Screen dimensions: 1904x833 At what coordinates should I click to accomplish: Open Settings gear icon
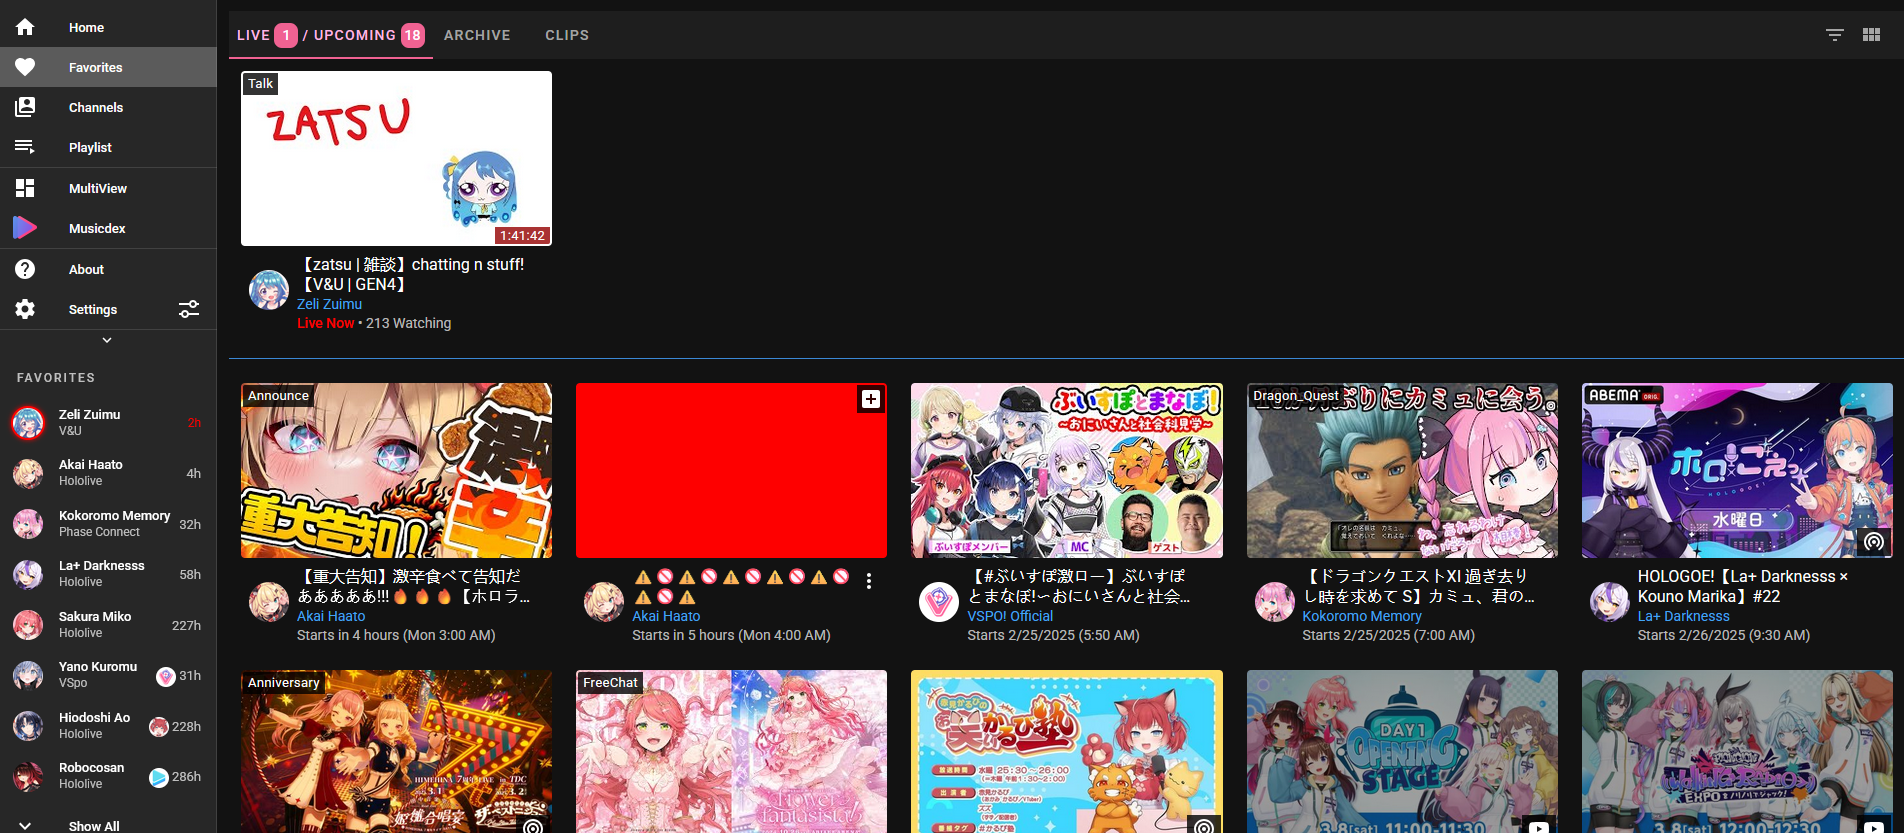coord(25,309)
